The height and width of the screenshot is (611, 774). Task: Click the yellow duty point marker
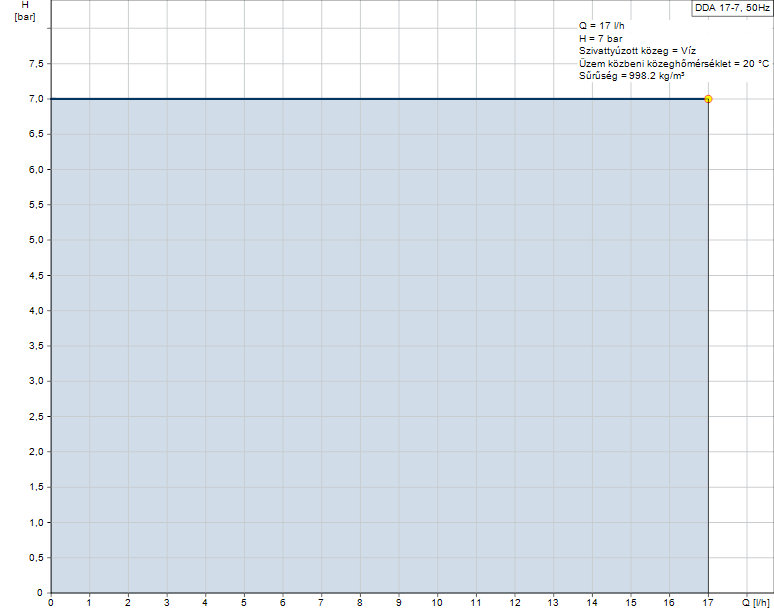click(x=708, y=99)
